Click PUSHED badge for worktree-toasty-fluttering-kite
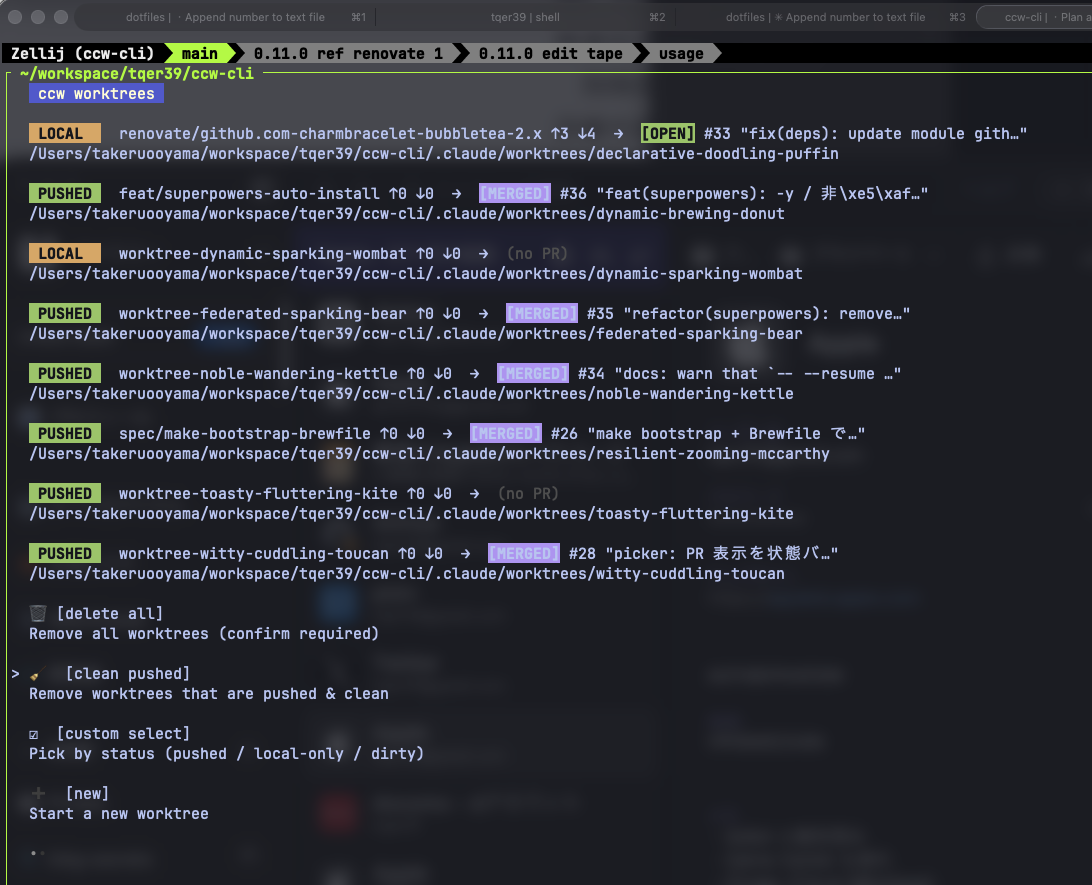1092x885 pixels. point(65,492)
